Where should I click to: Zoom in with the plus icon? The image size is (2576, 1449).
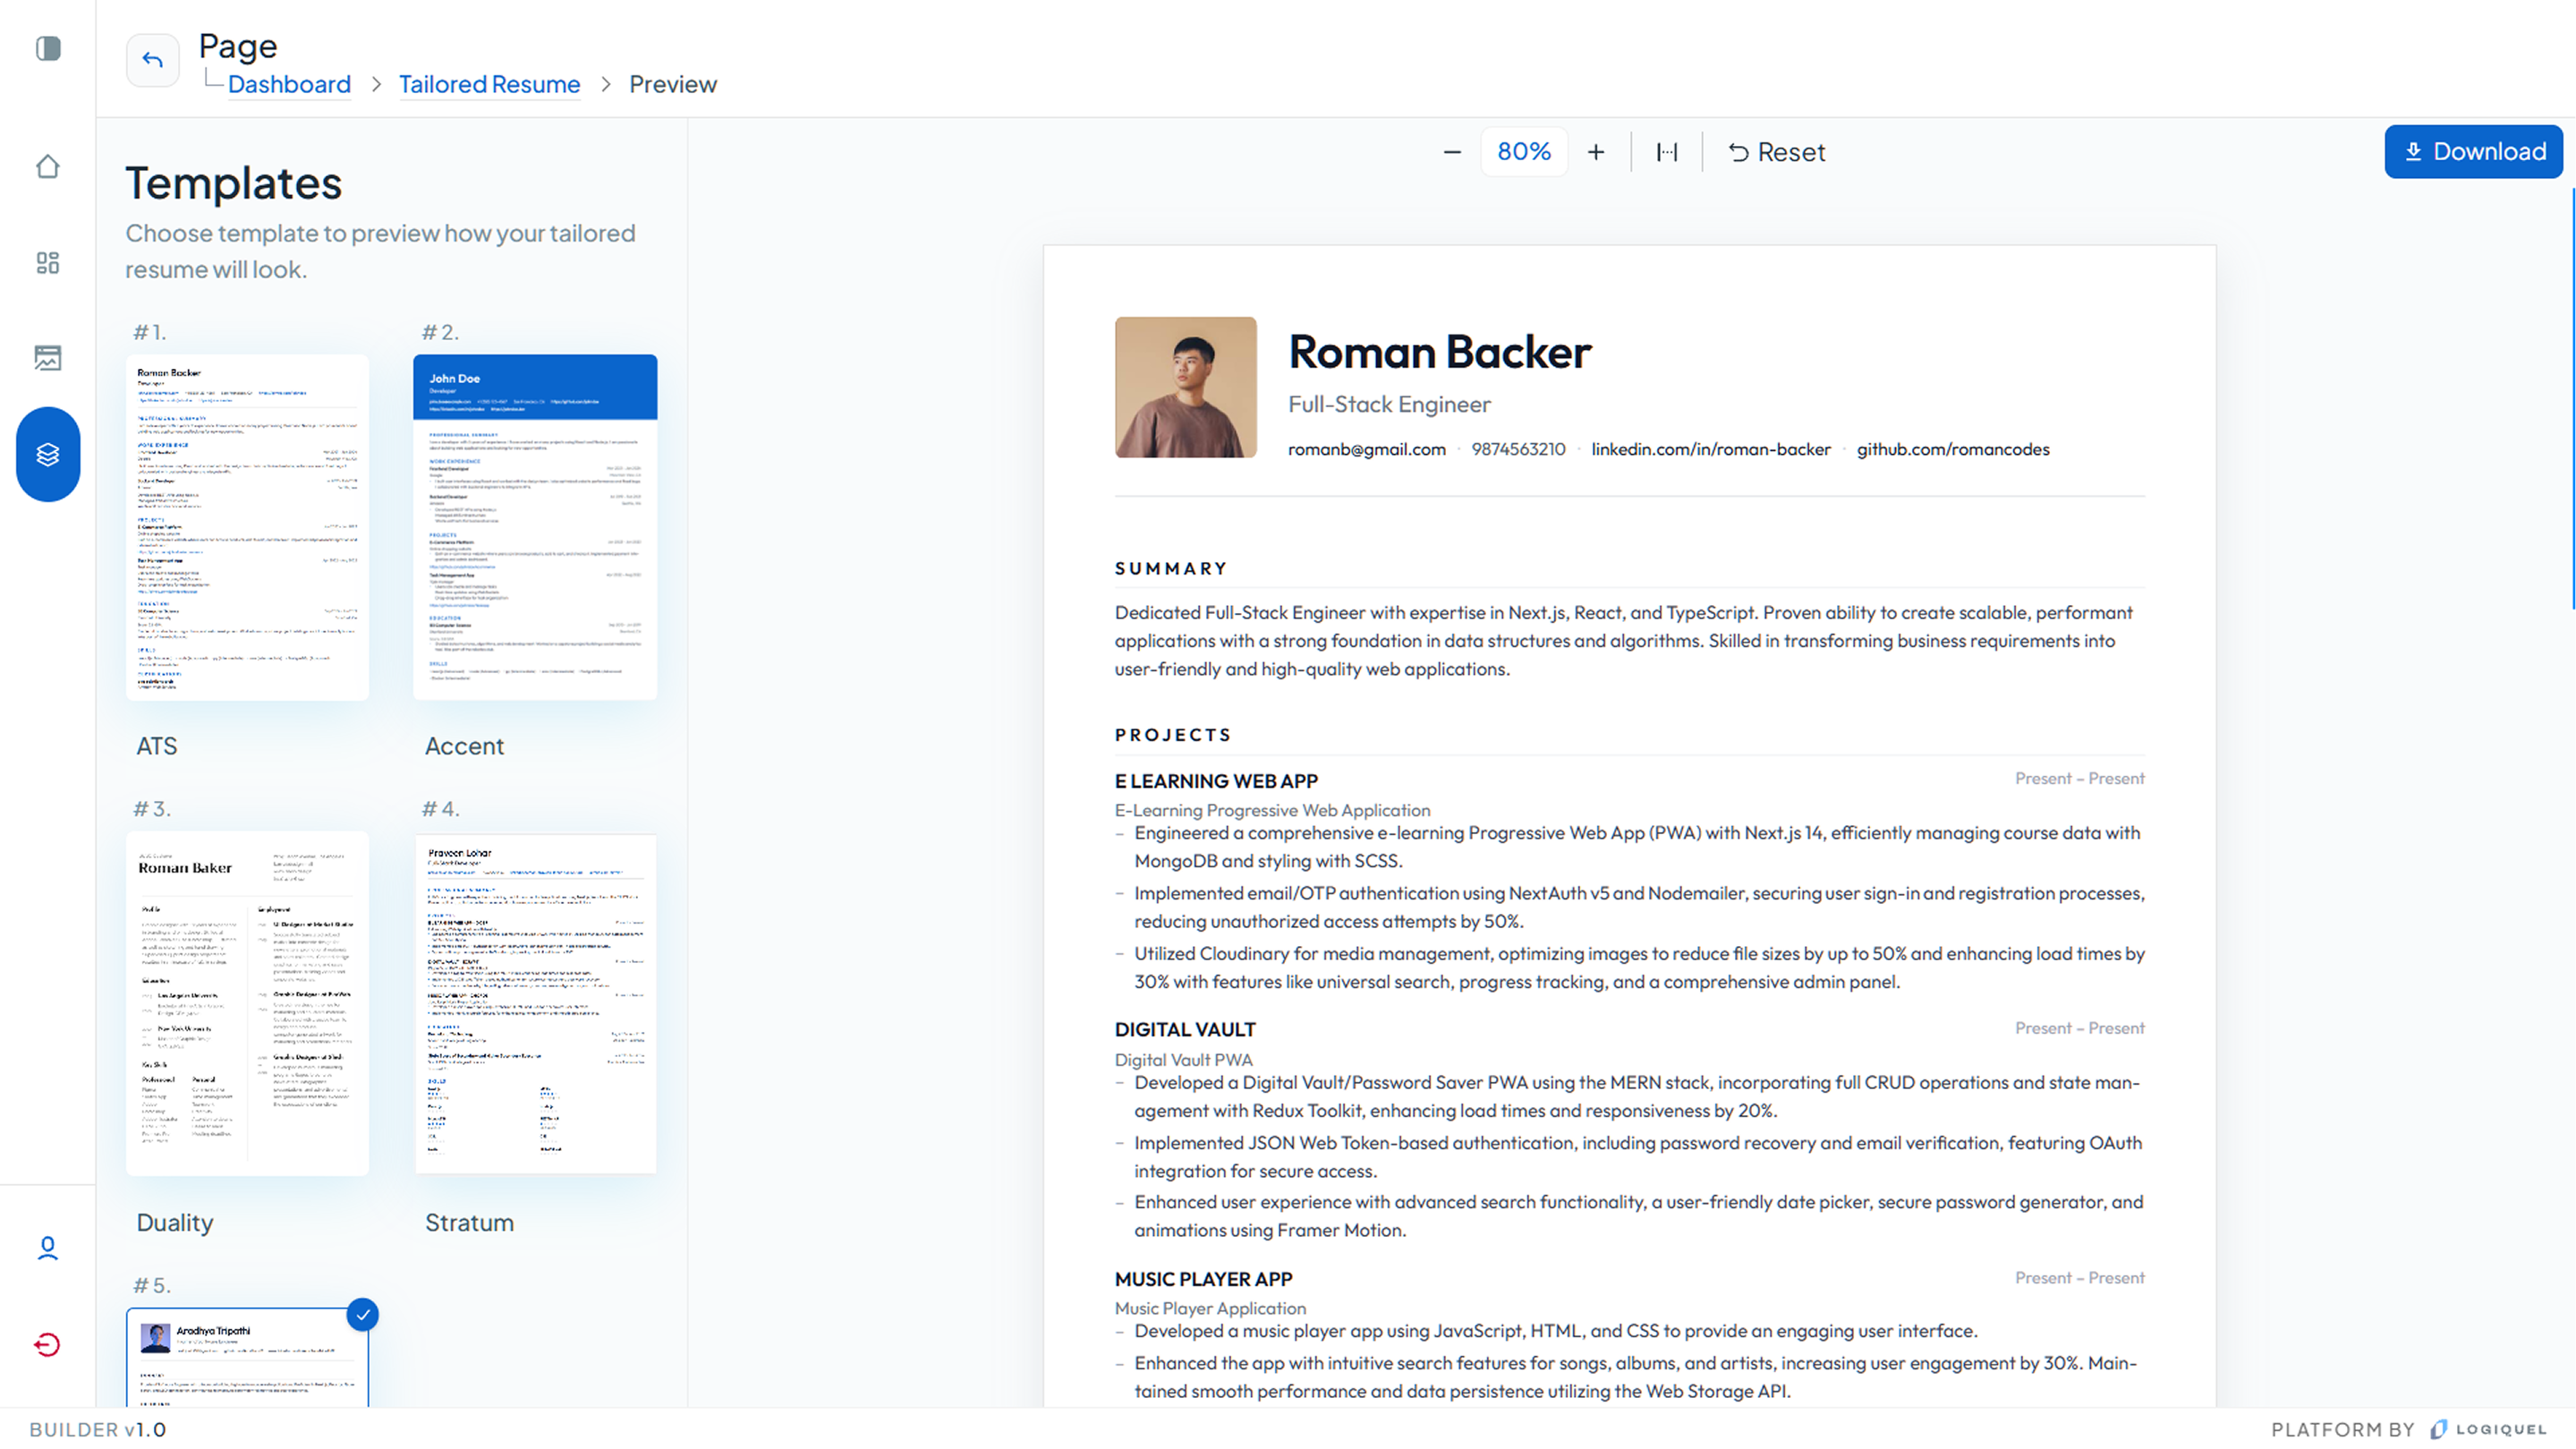1596,152
